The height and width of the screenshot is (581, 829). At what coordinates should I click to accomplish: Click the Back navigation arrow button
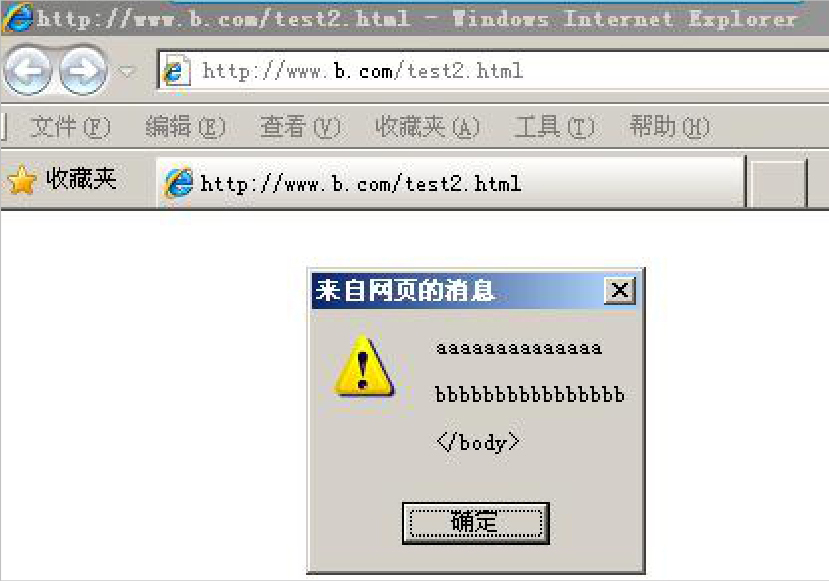tap(27, 70)
